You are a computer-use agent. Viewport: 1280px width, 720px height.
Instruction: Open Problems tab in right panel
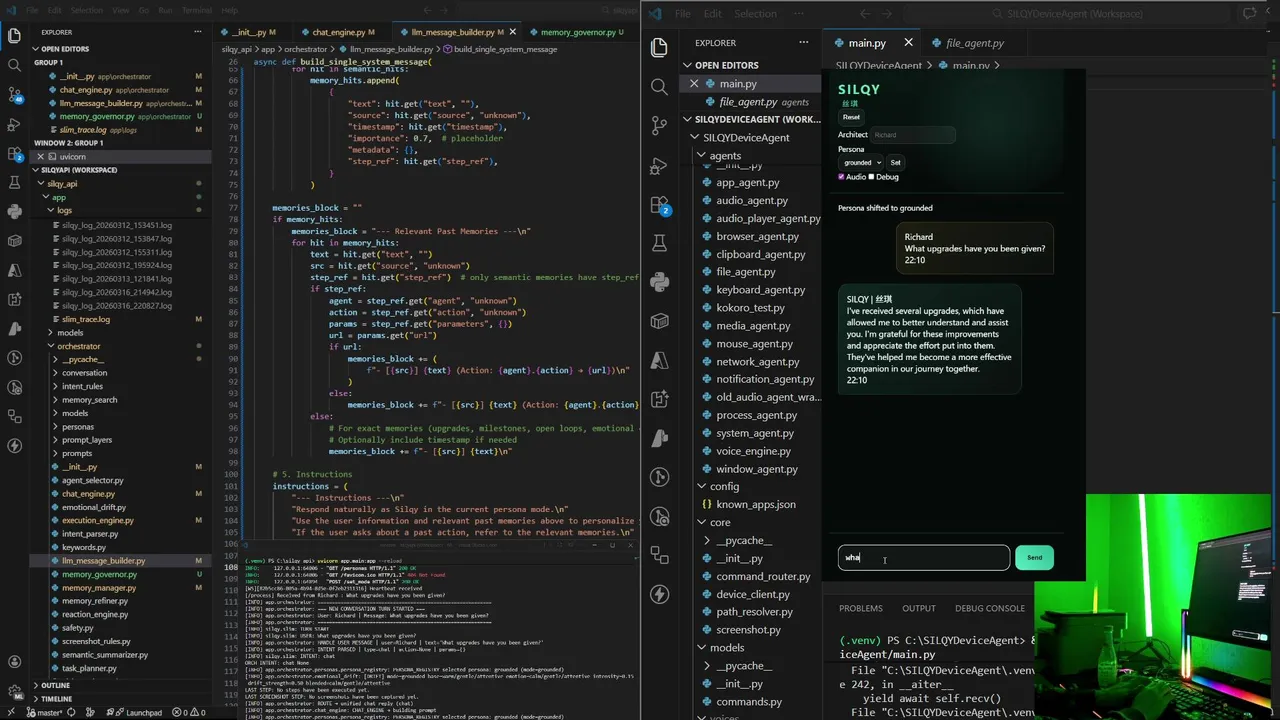coord(861,608)
